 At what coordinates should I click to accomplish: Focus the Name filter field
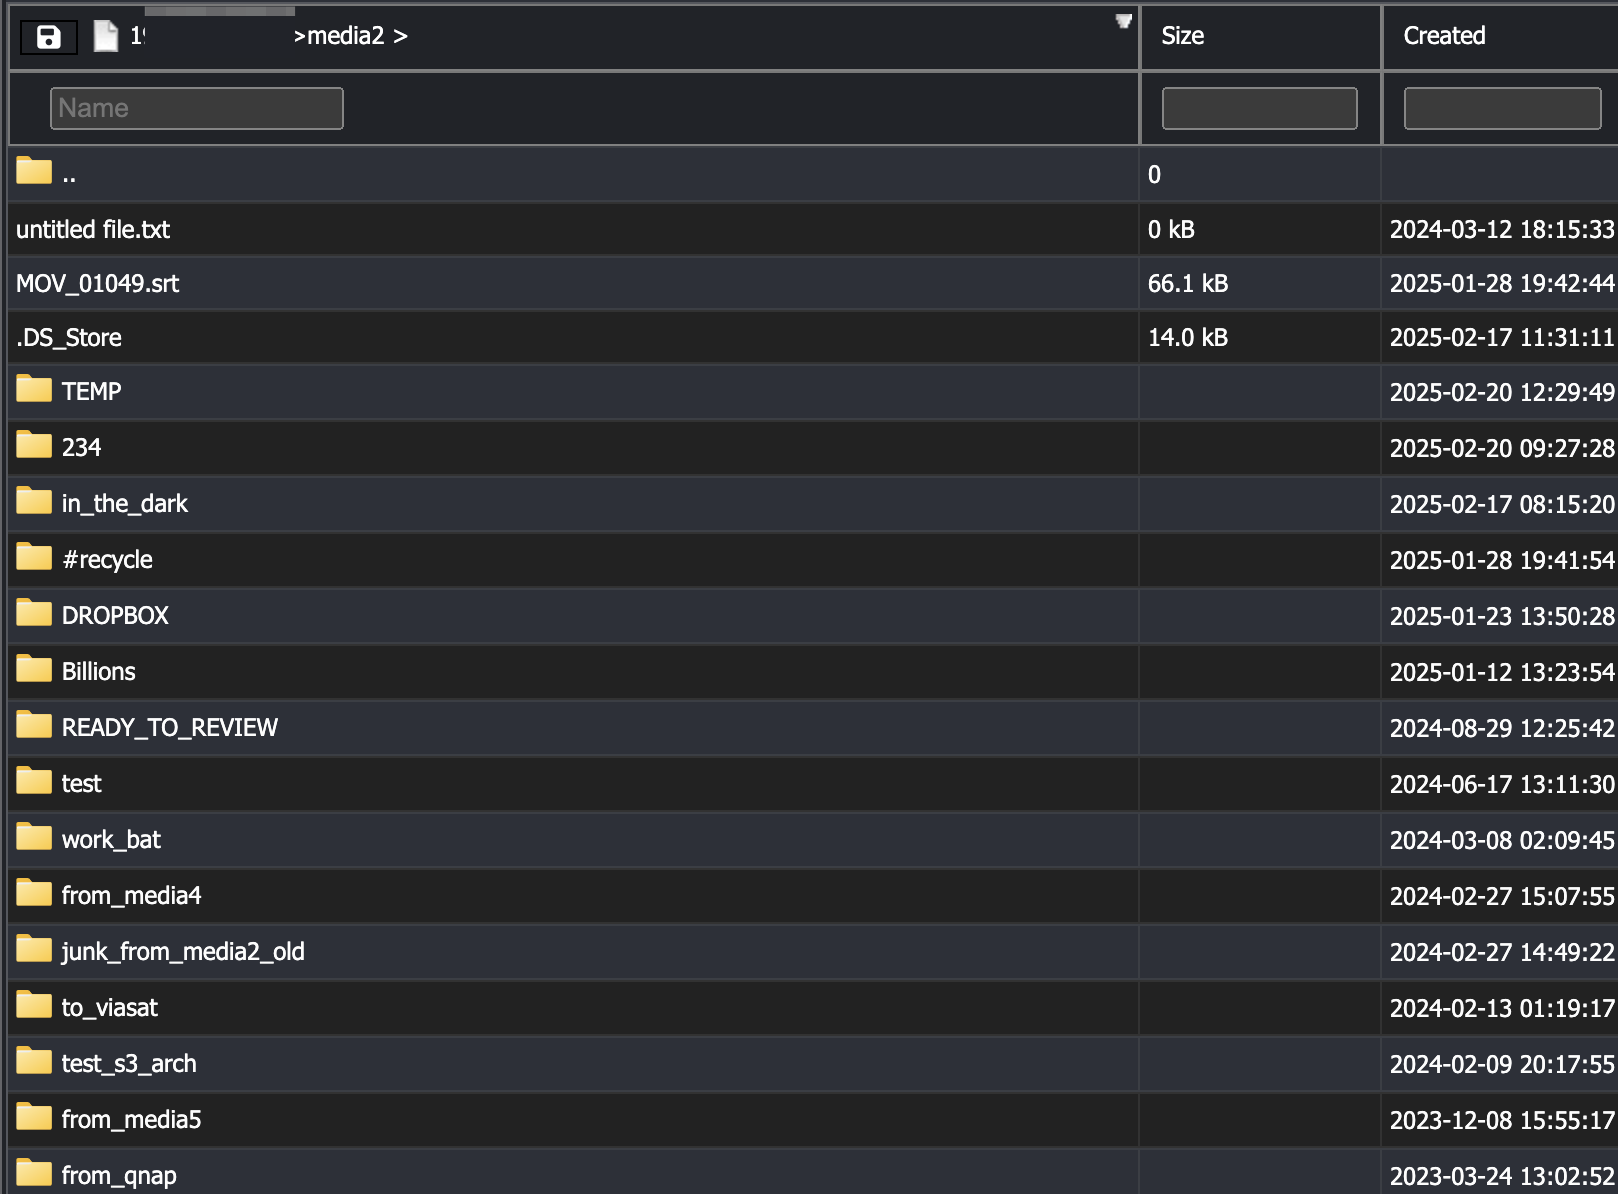coord(197,108)
